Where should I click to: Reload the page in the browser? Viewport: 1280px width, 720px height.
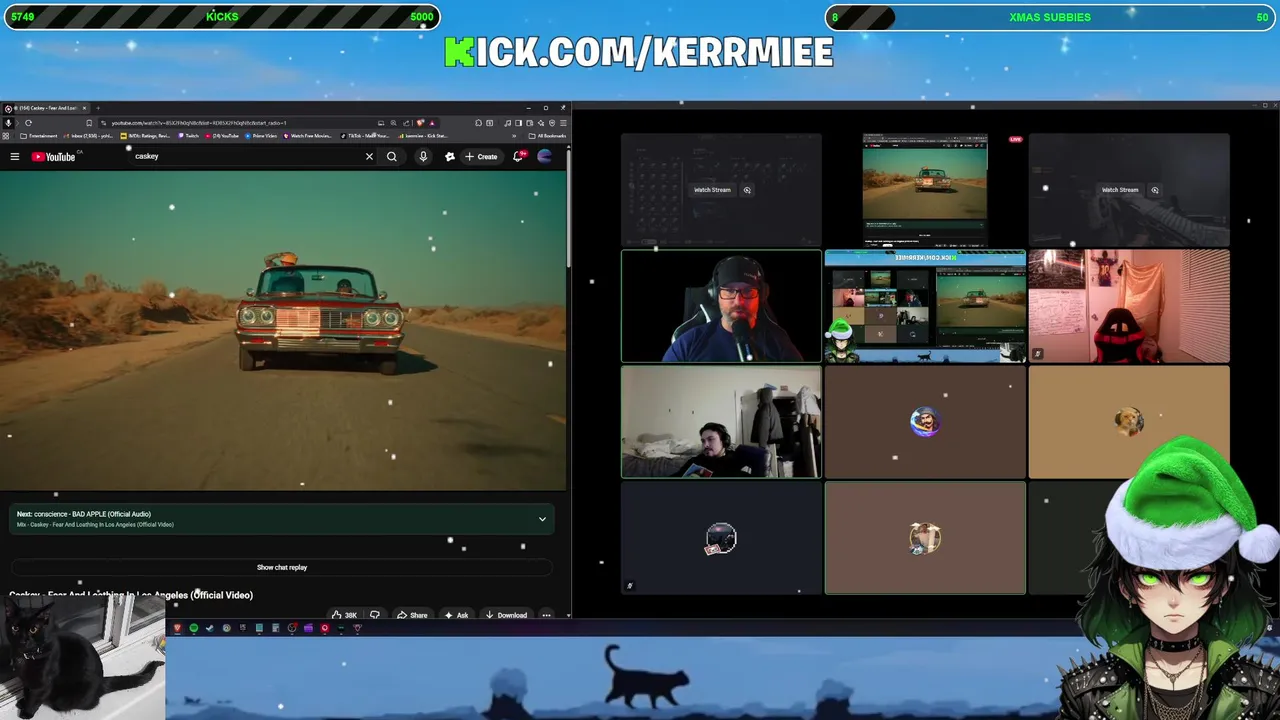(x=28, y=123)
